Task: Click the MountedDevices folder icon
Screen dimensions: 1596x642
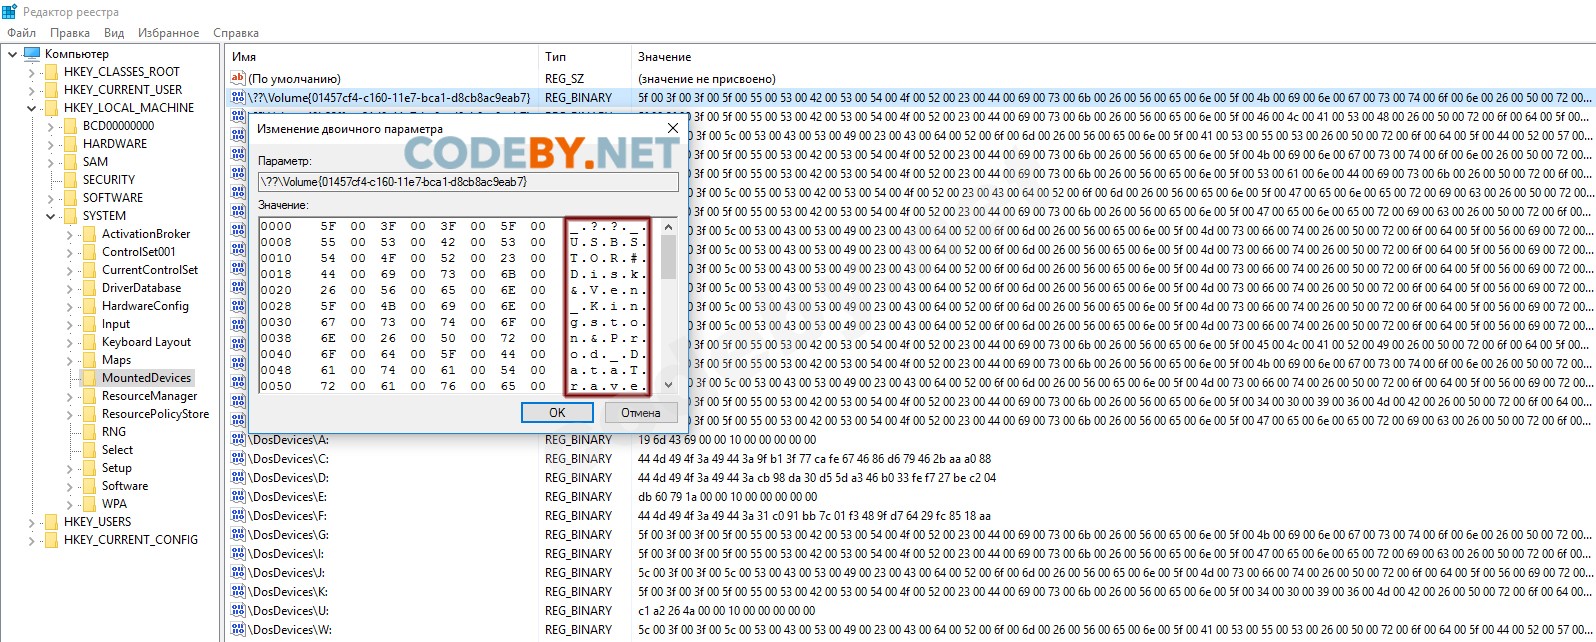Action: pyautogui.click(x=89, y=378)
